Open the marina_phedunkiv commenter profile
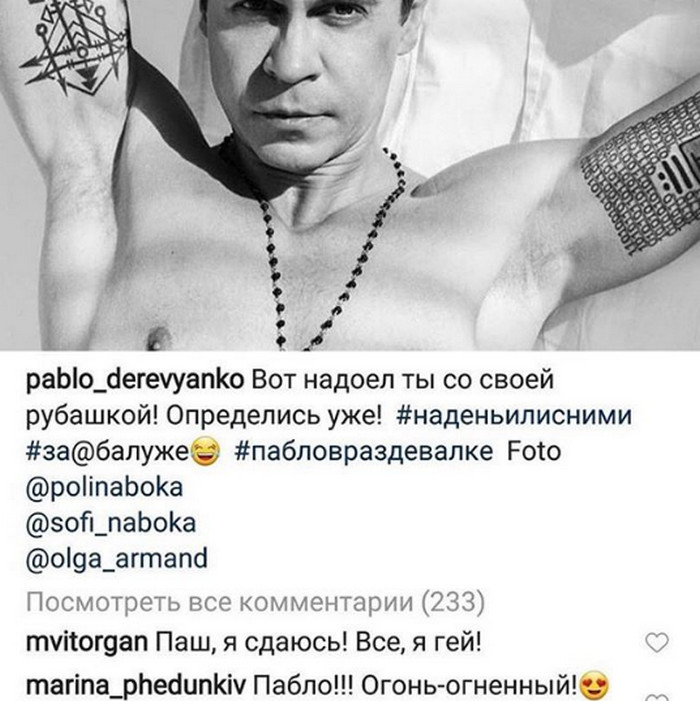700x701 pixels. [136, 686]
